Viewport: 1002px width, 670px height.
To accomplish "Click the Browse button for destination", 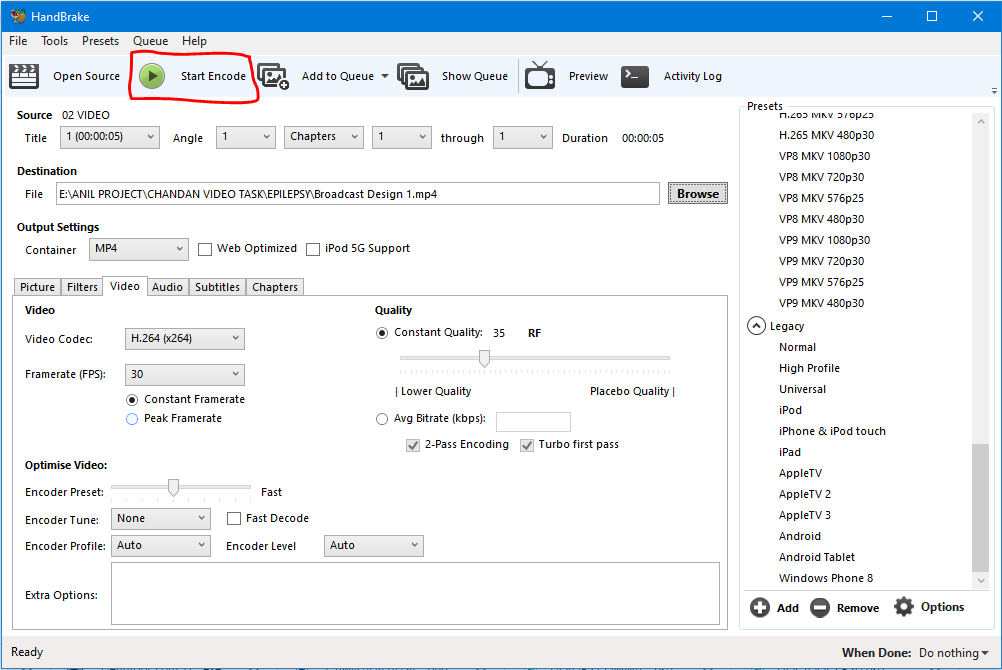I will pyautogui.click(x=698, y=194).
